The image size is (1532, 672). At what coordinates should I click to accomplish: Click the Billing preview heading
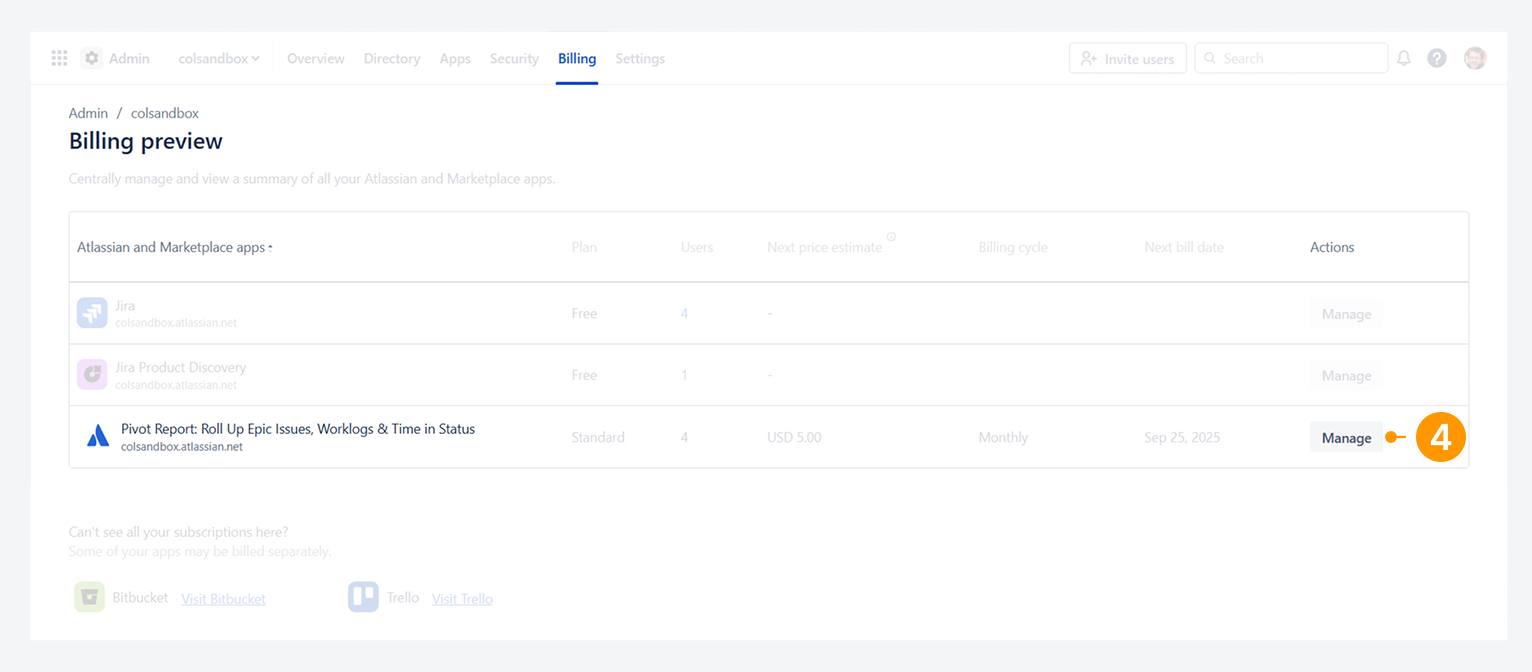146,141
